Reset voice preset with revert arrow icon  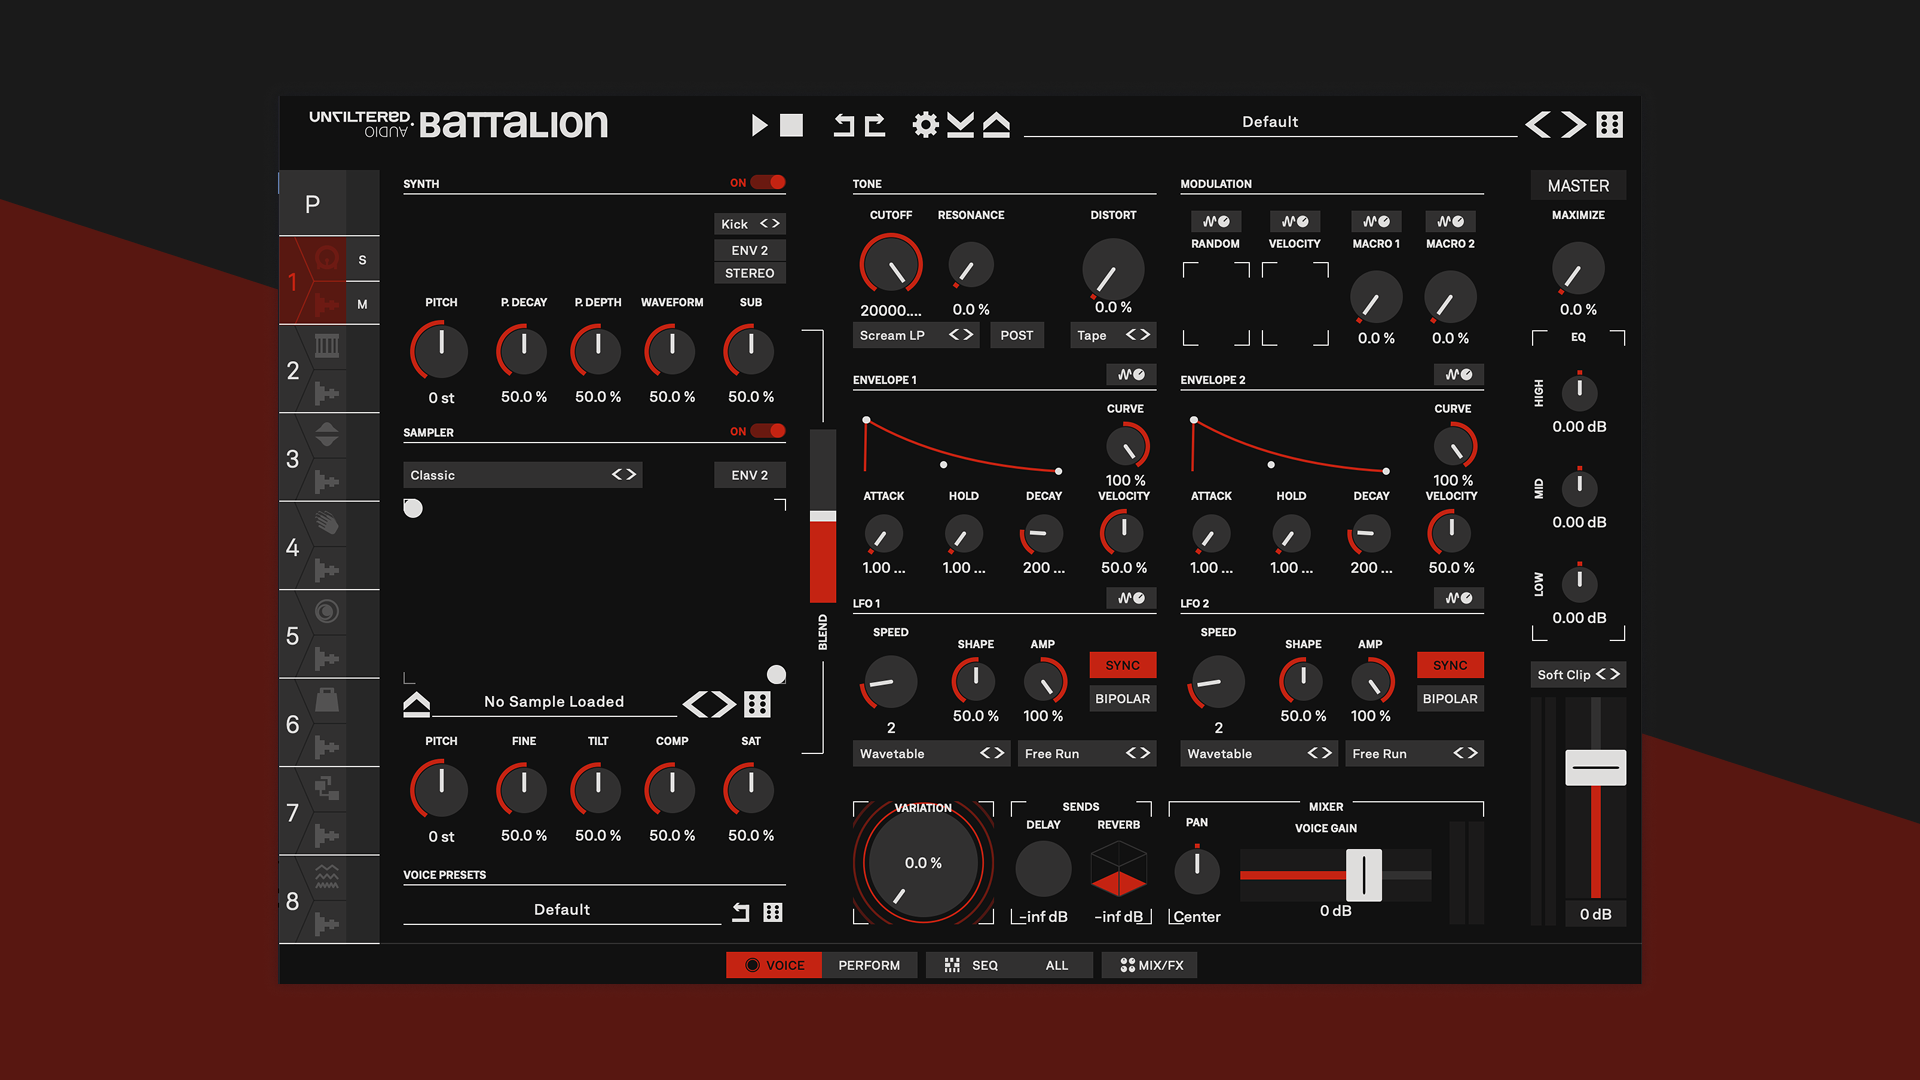[x=740, y=911]
